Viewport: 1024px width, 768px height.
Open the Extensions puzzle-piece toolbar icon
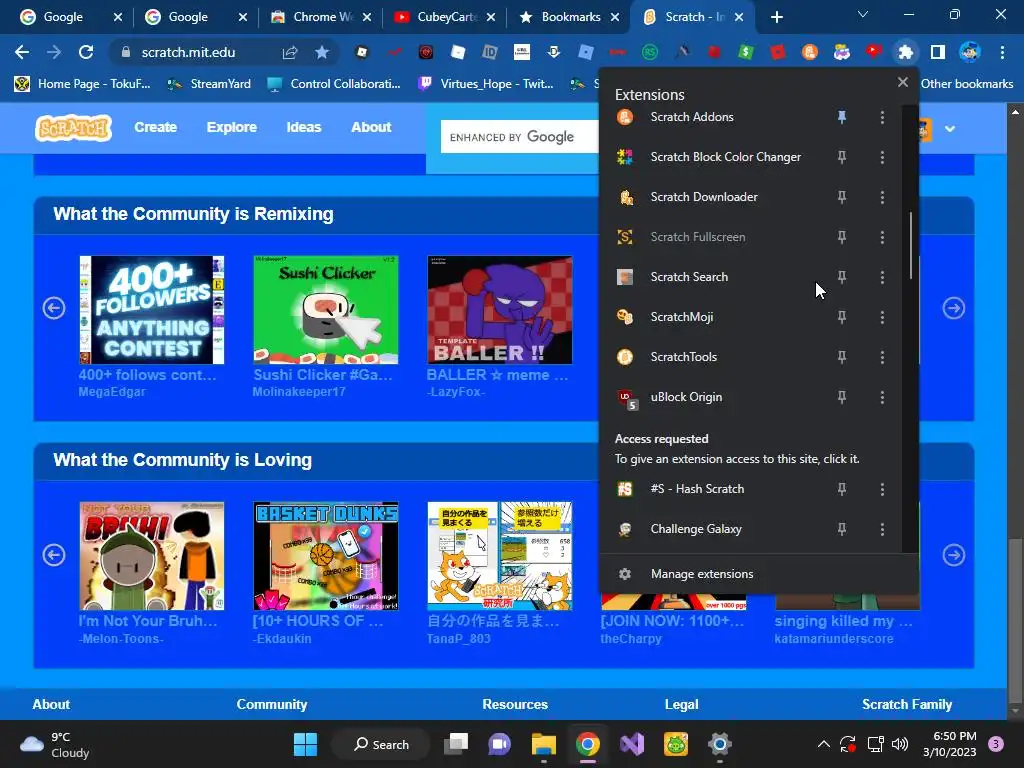[x=905, y=52]
